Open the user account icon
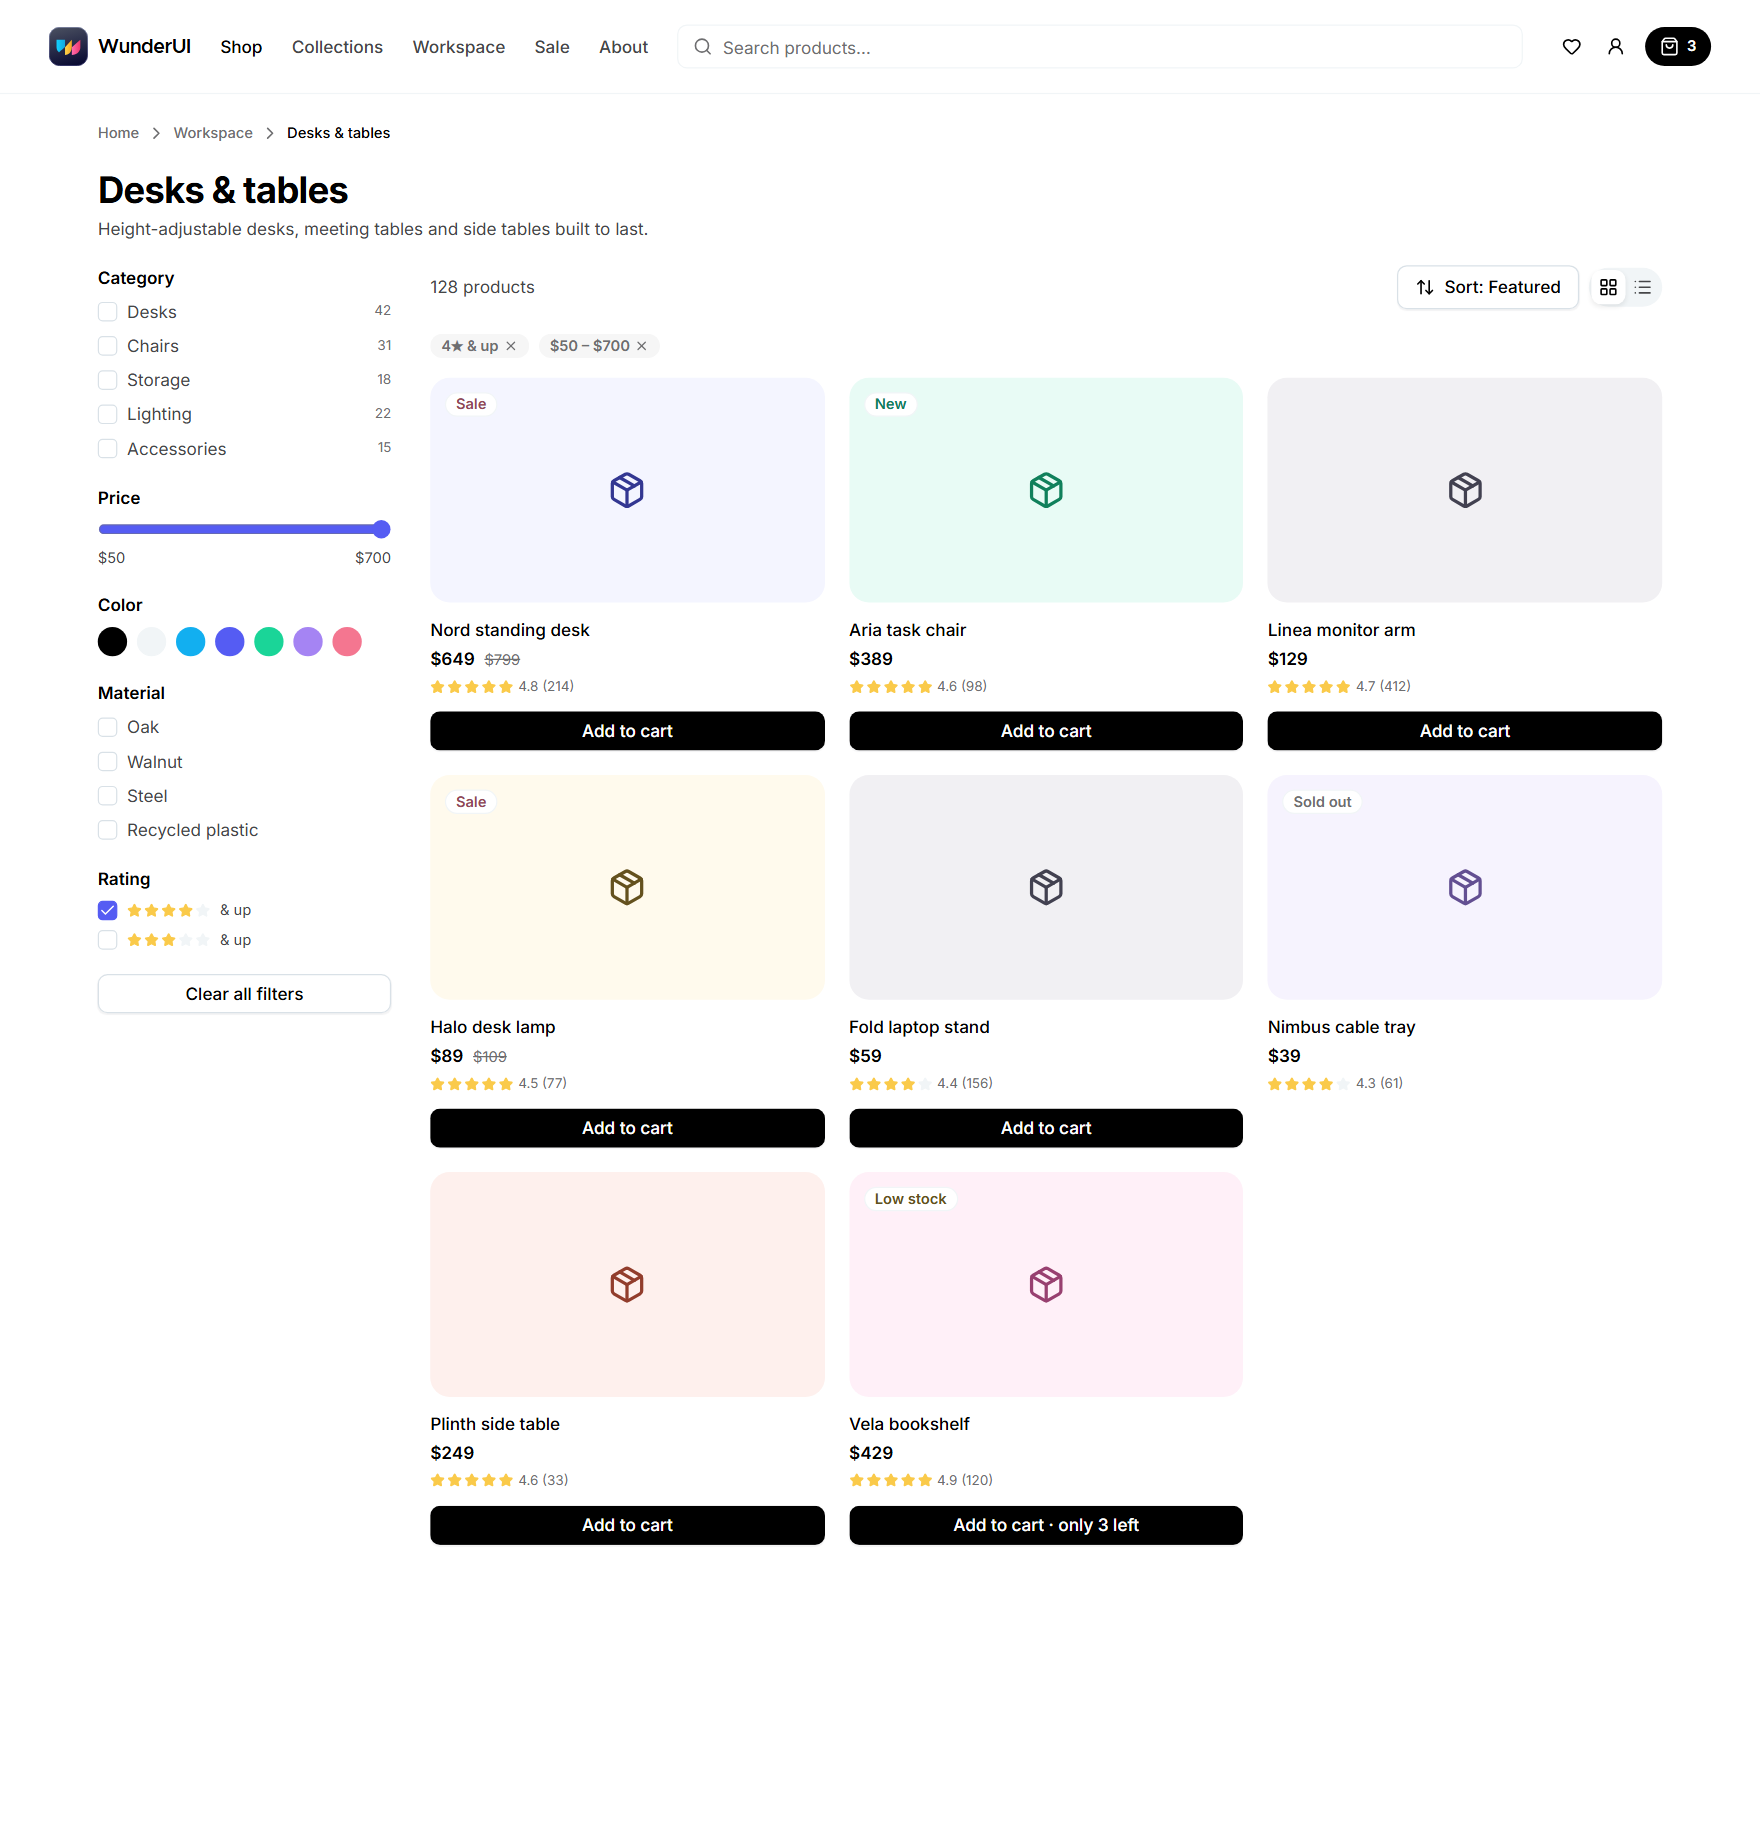Viewport: 1760px width, 1833px height. click(x=1615, y=47)
